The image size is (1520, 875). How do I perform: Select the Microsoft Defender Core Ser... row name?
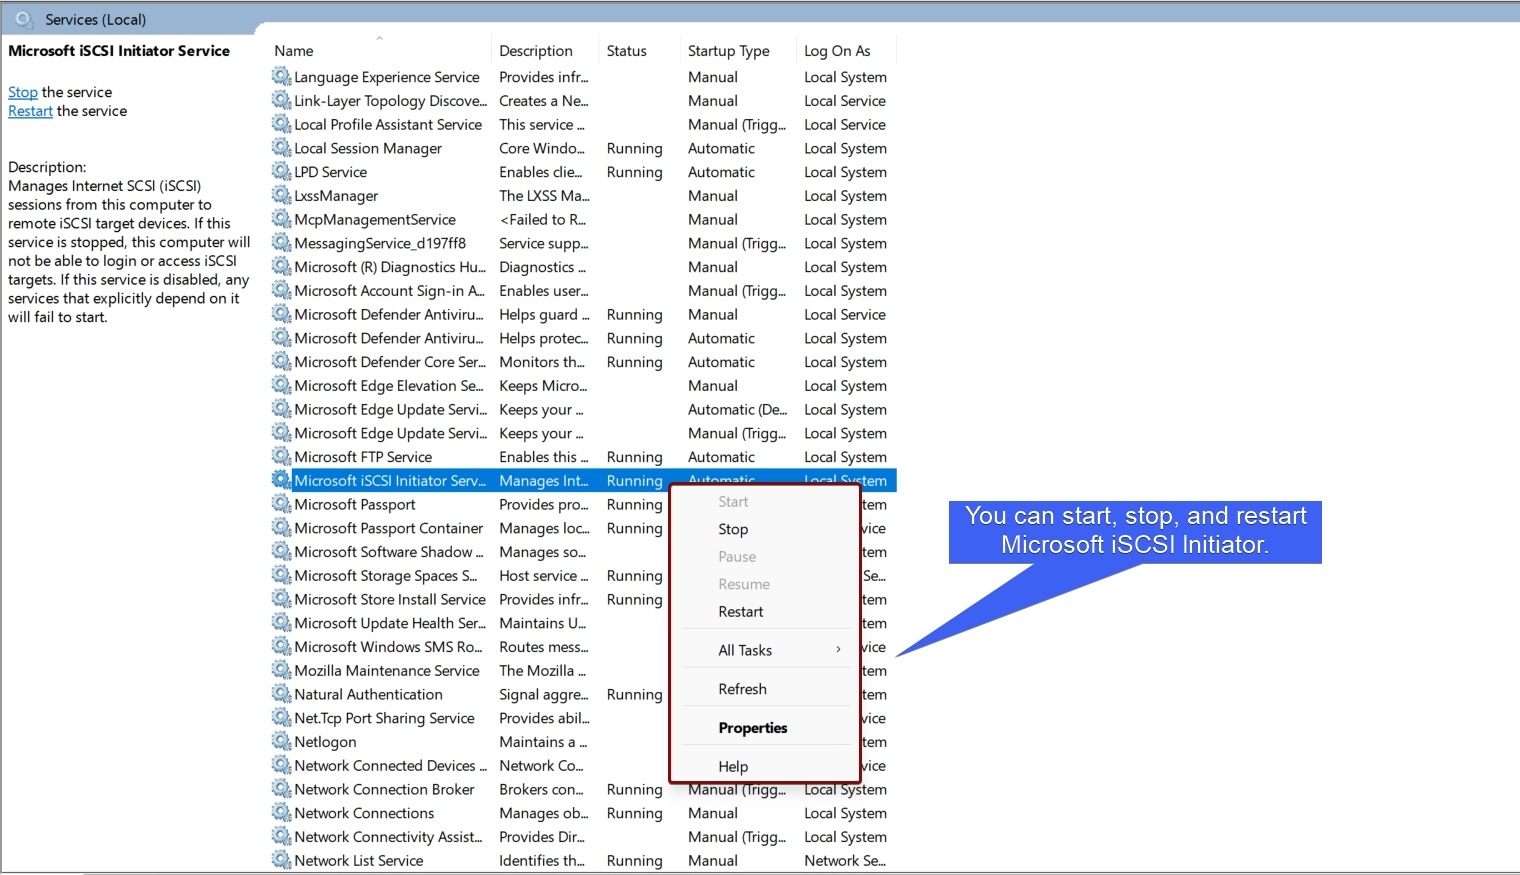click(x=390, y=362)
